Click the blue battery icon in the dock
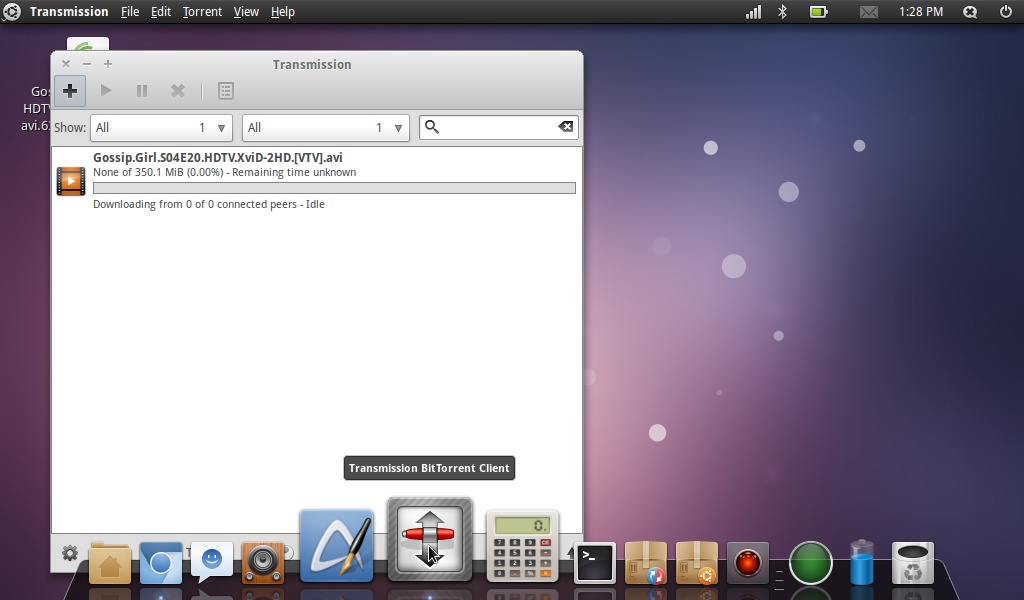Image resolution: width=1024 pixels, height=600 pixels. point(861,562)
